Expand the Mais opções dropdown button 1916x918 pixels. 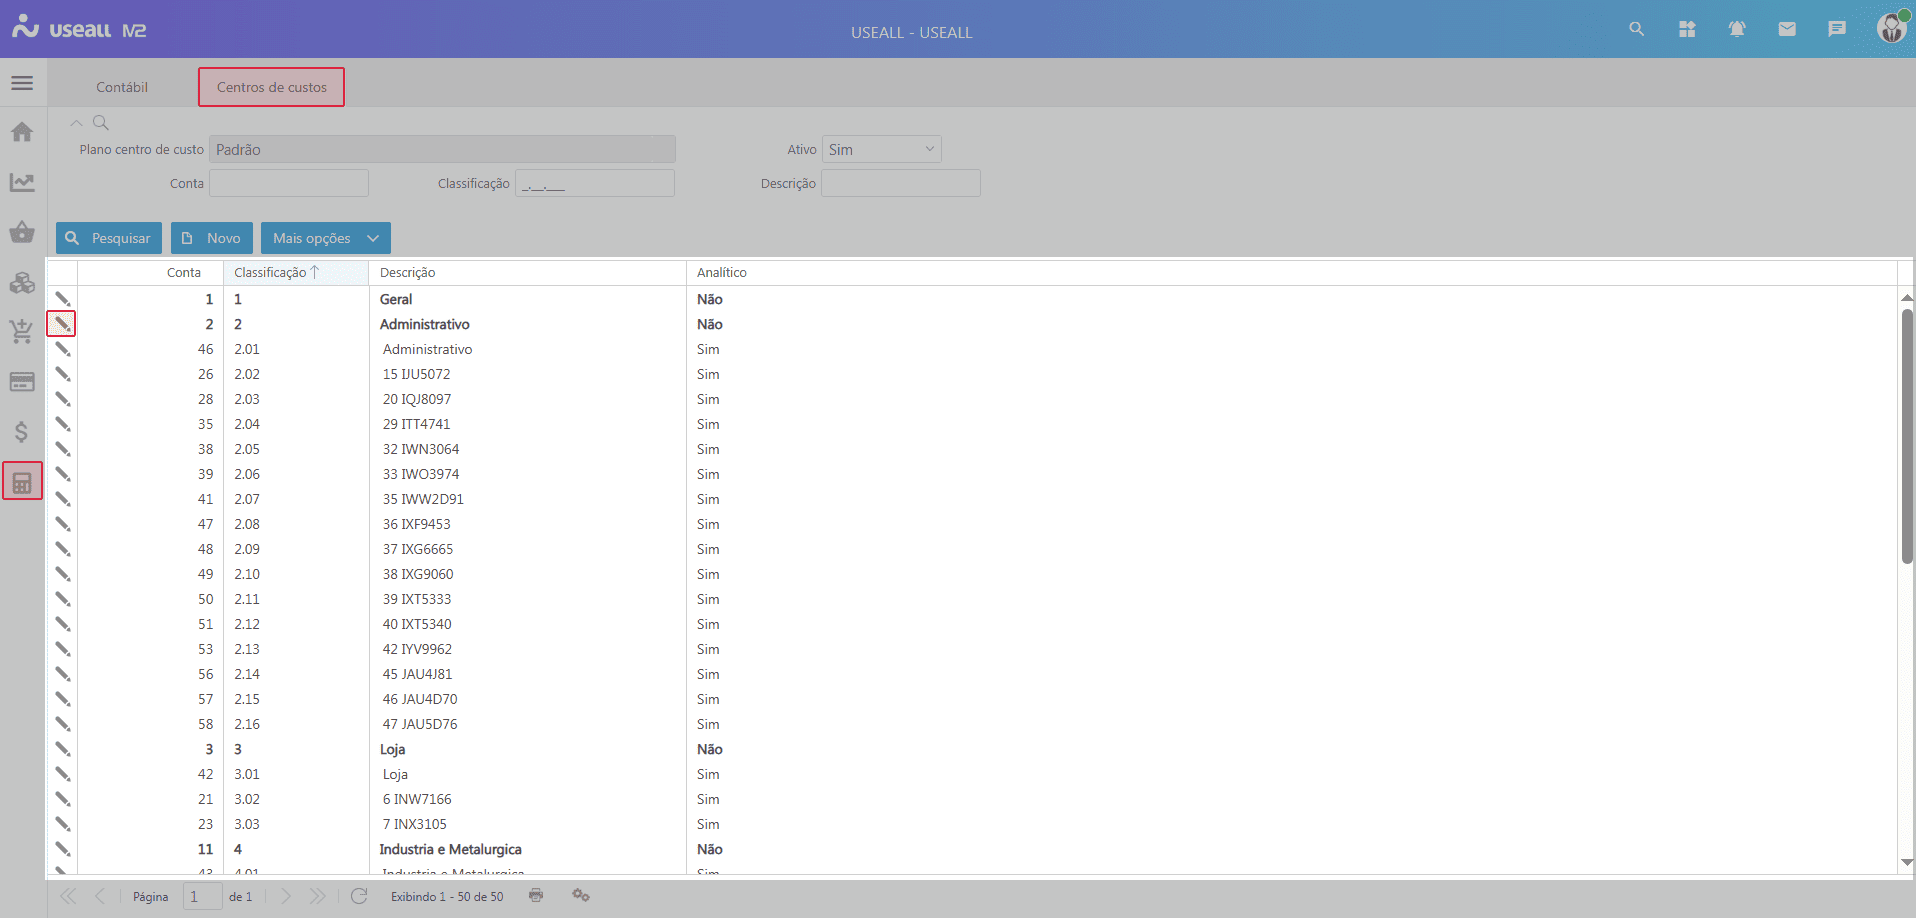tap(325, 238)
